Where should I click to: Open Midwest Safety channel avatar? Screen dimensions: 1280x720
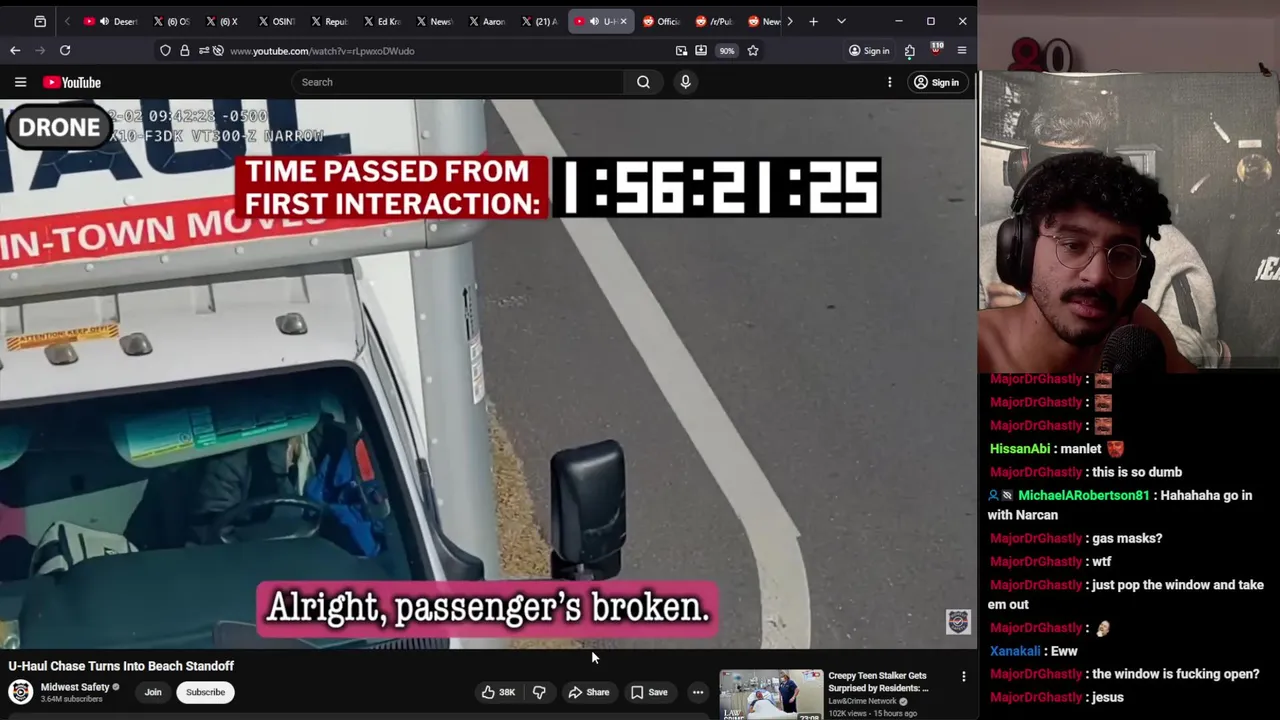20,692
